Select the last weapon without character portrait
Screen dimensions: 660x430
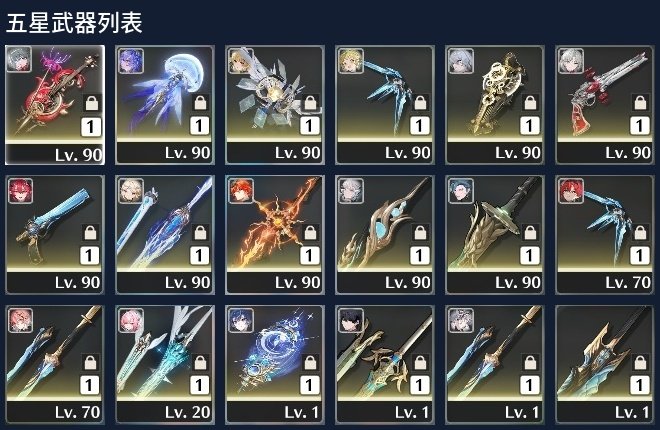(605, 364)
